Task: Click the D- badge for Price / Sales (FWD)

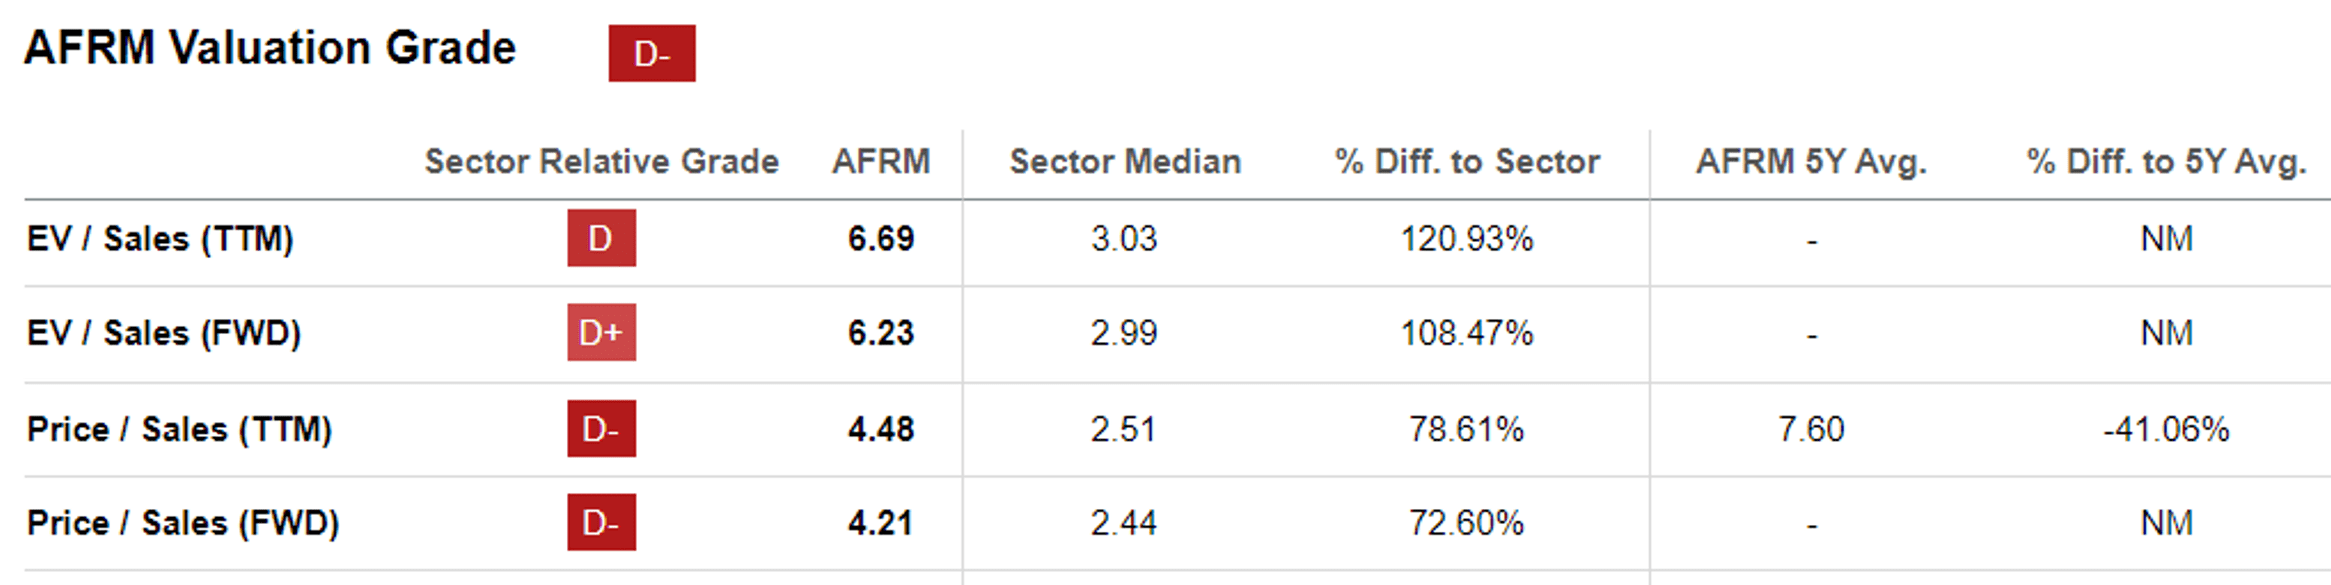Action: [x=601, y=522]
